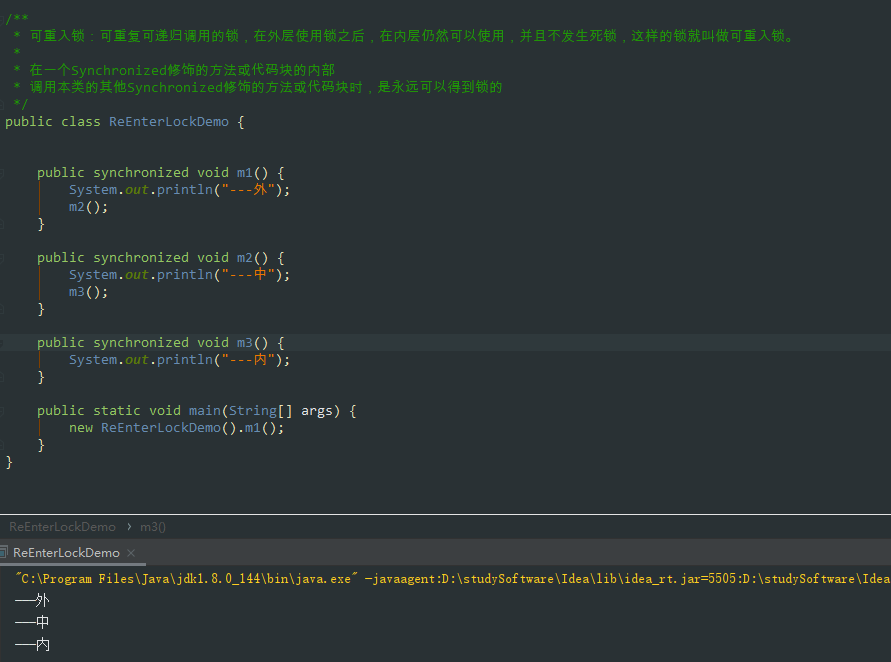Click m3 in its method declaration

click(x=244, y=343)
